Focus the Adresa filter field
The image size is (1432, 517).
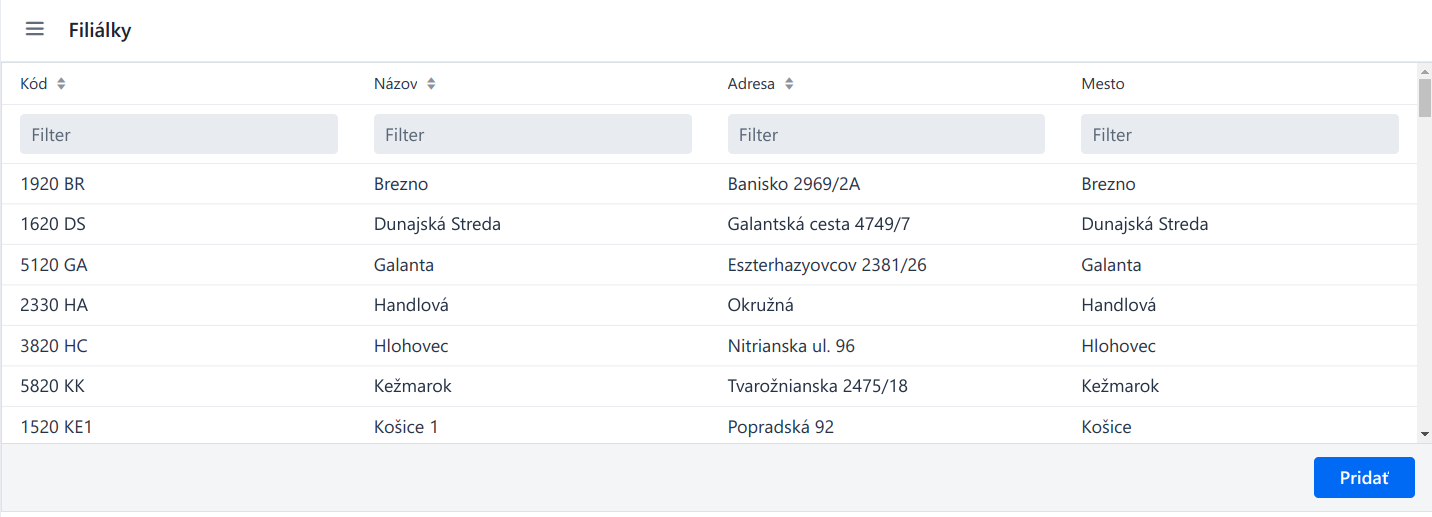(886, 134)
